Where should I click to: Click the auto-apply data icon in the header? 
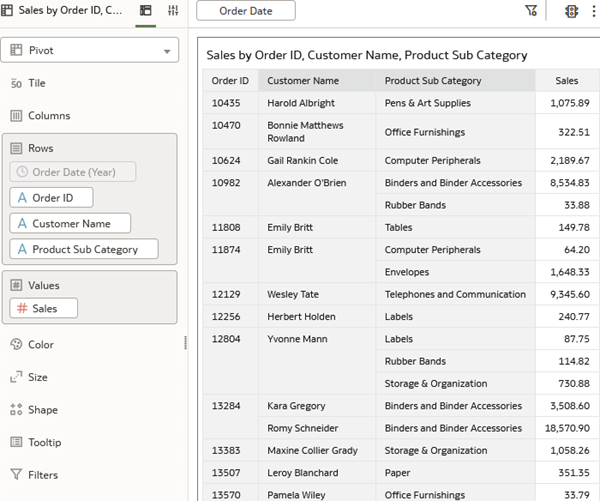click(x=572, y=10)
